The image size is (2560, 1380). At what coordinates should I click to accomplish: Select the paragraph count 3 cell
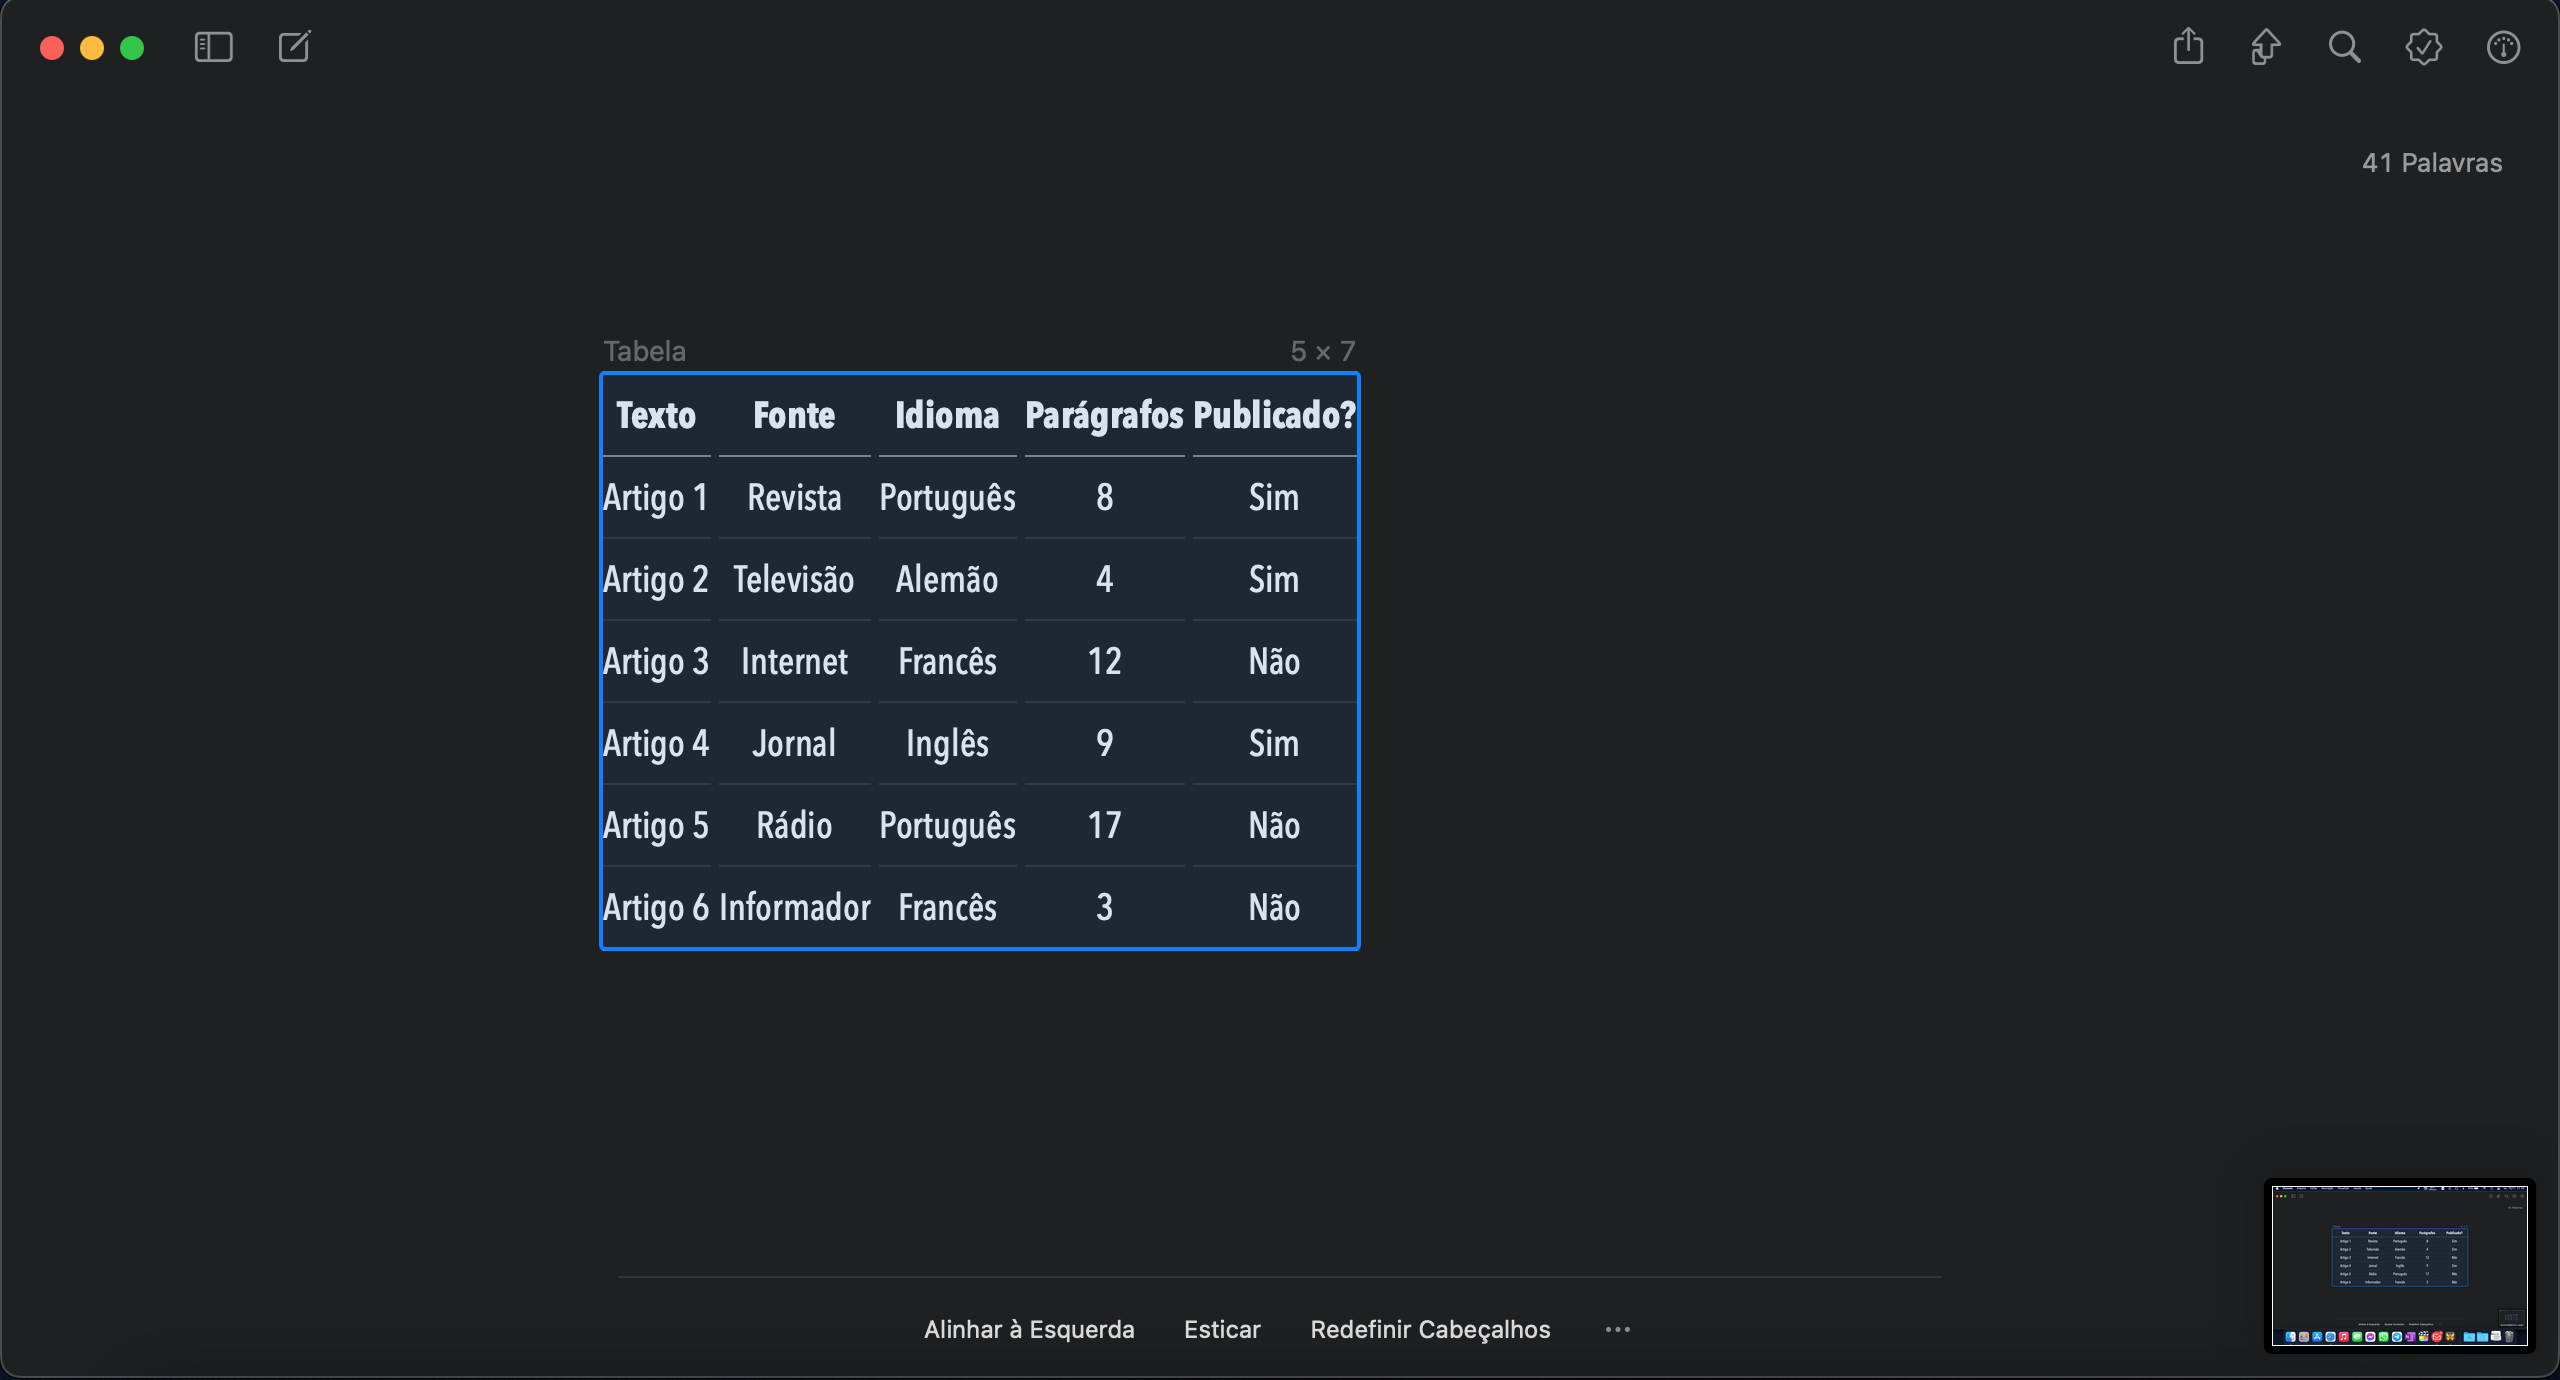1104,907
